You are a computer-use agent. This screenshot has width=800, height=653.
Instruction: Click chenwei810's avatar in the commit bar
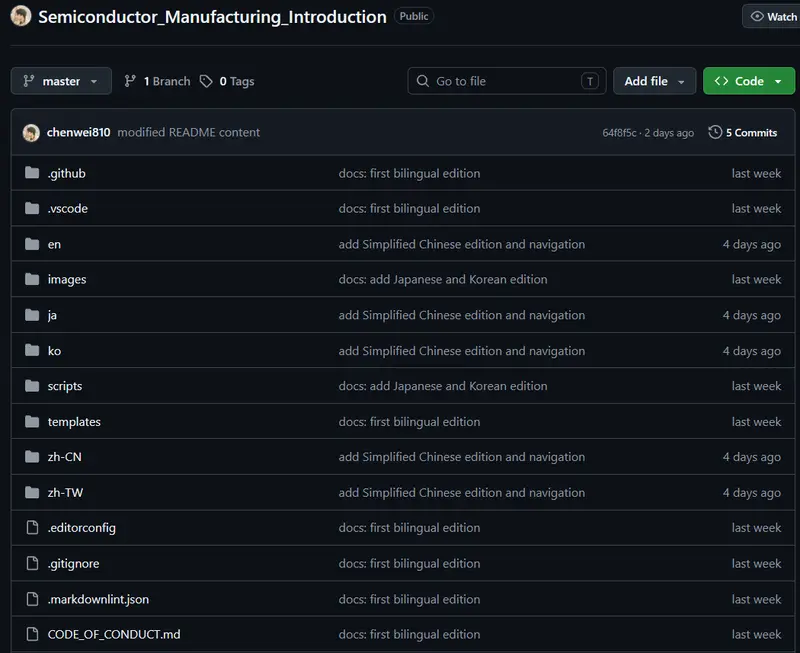click(31, 133)
